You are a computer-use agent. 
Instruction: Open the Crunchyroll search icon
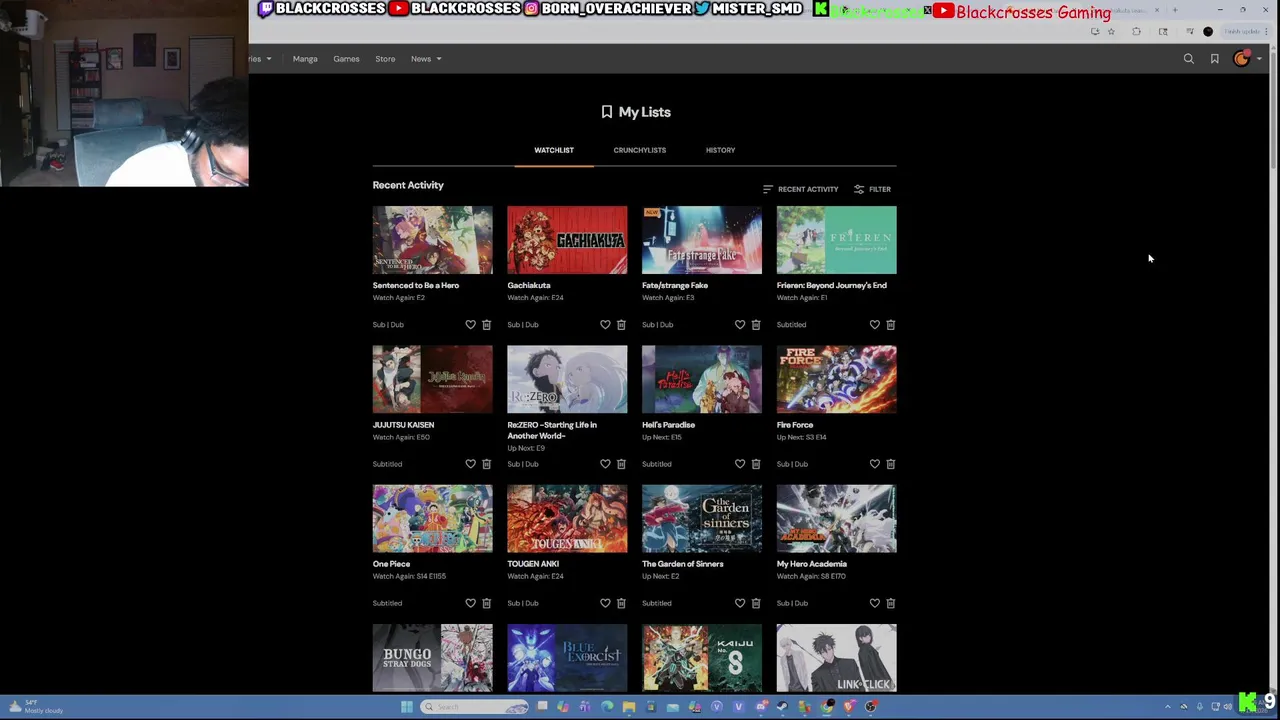pyautogui.click(x=1189, y=59)
